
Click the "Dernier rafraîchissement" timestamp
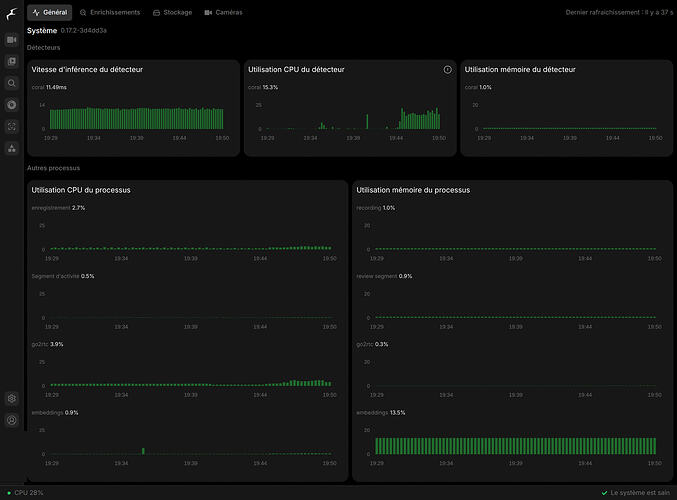click(619, 13)
